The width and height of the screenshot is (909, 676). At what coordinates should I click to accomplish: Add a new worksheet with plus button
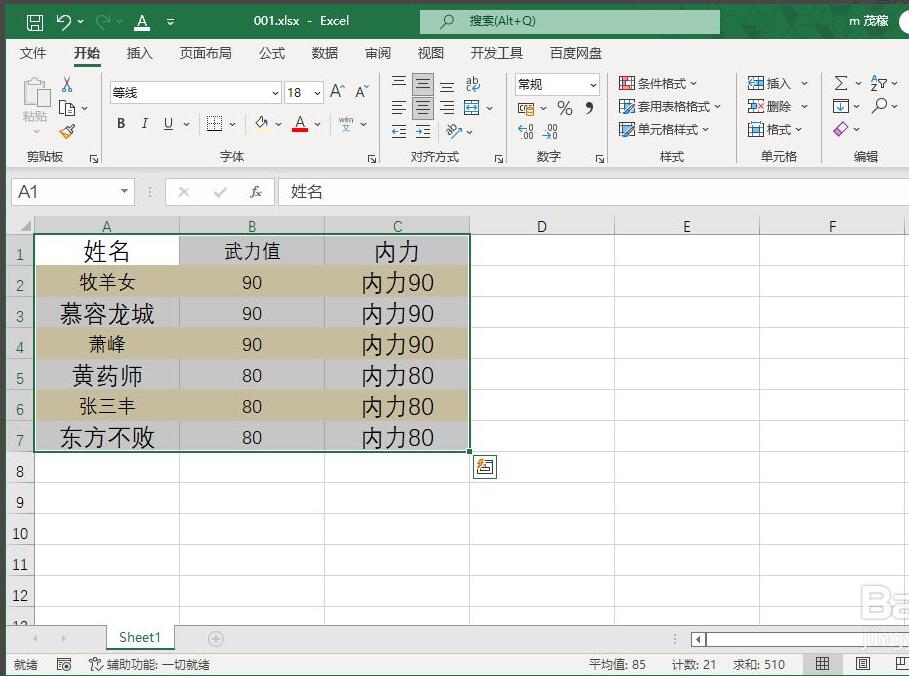(215, 637)
